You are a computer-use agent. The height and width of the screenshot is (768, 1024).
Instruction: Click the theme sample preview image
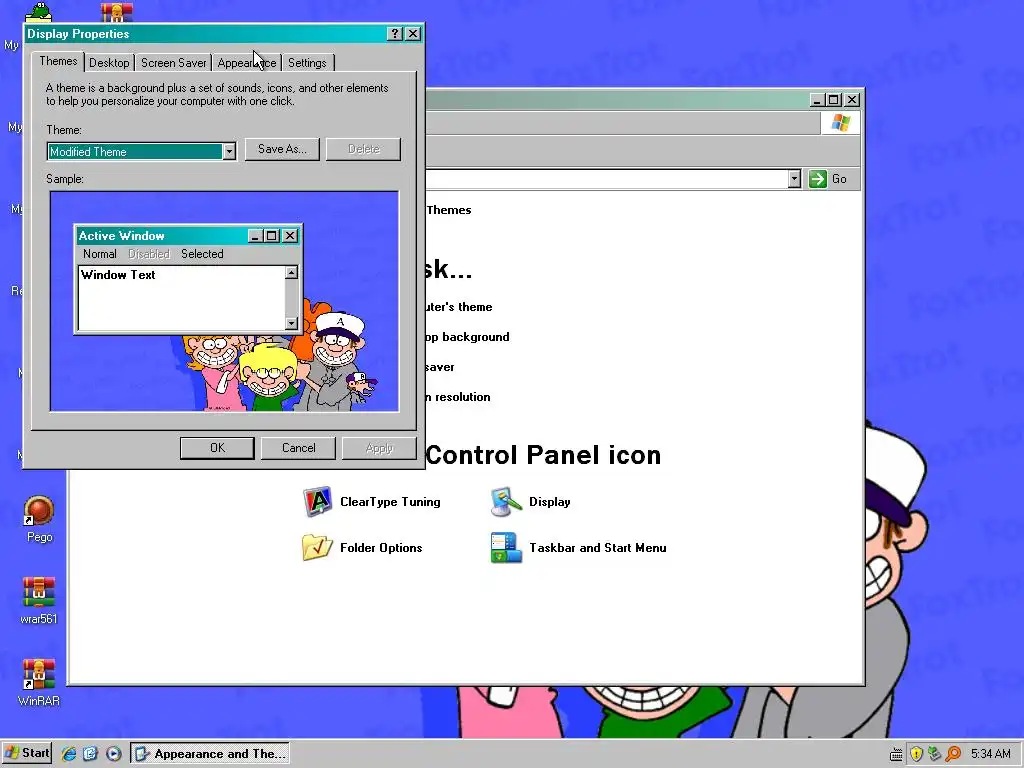pos(224,301)
